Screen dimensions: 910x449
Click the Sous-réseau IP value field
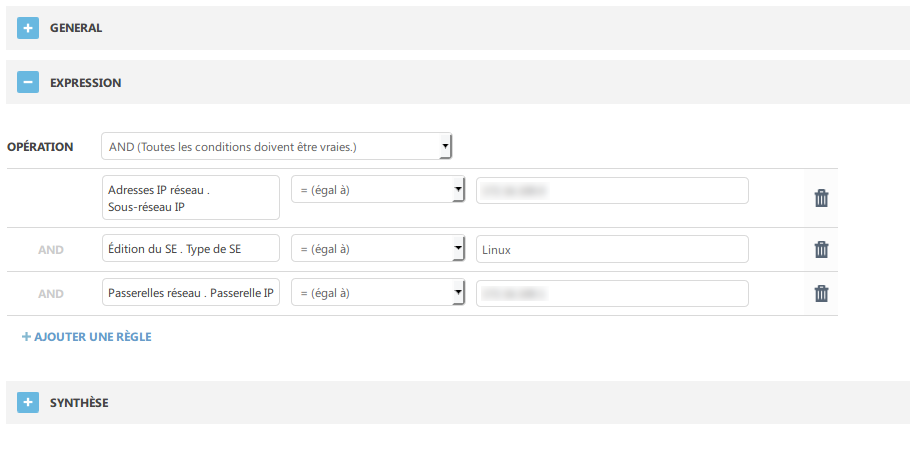tap(612, 190)
